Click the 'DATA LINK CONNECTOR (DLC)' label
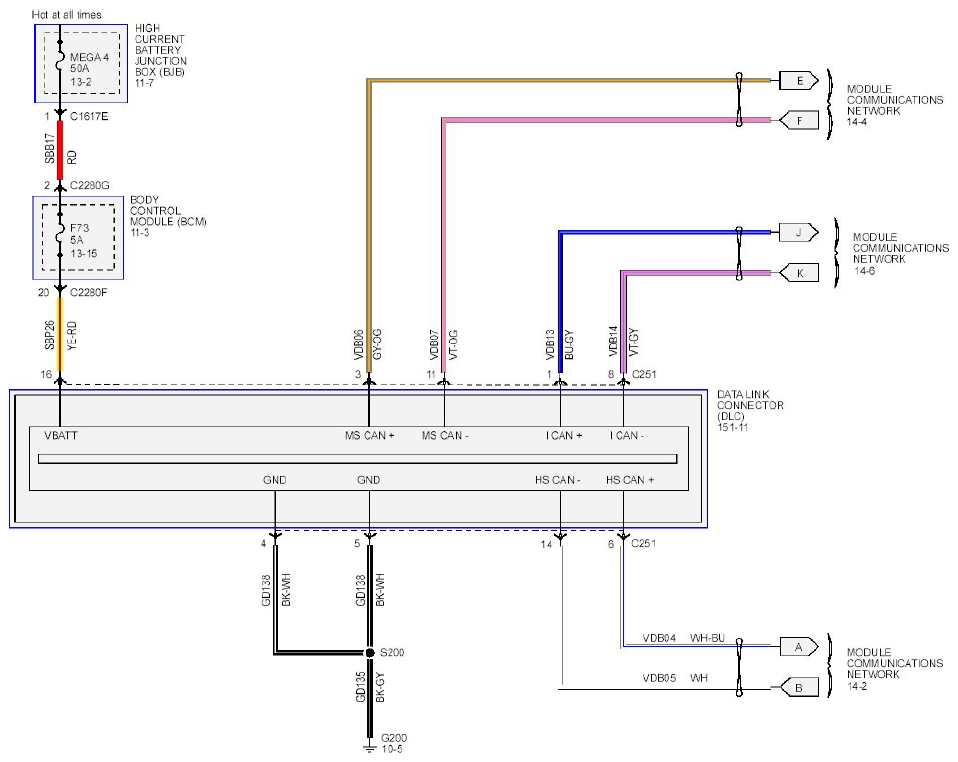The width and height of the screenshot is (958, 762). [750, 405]
